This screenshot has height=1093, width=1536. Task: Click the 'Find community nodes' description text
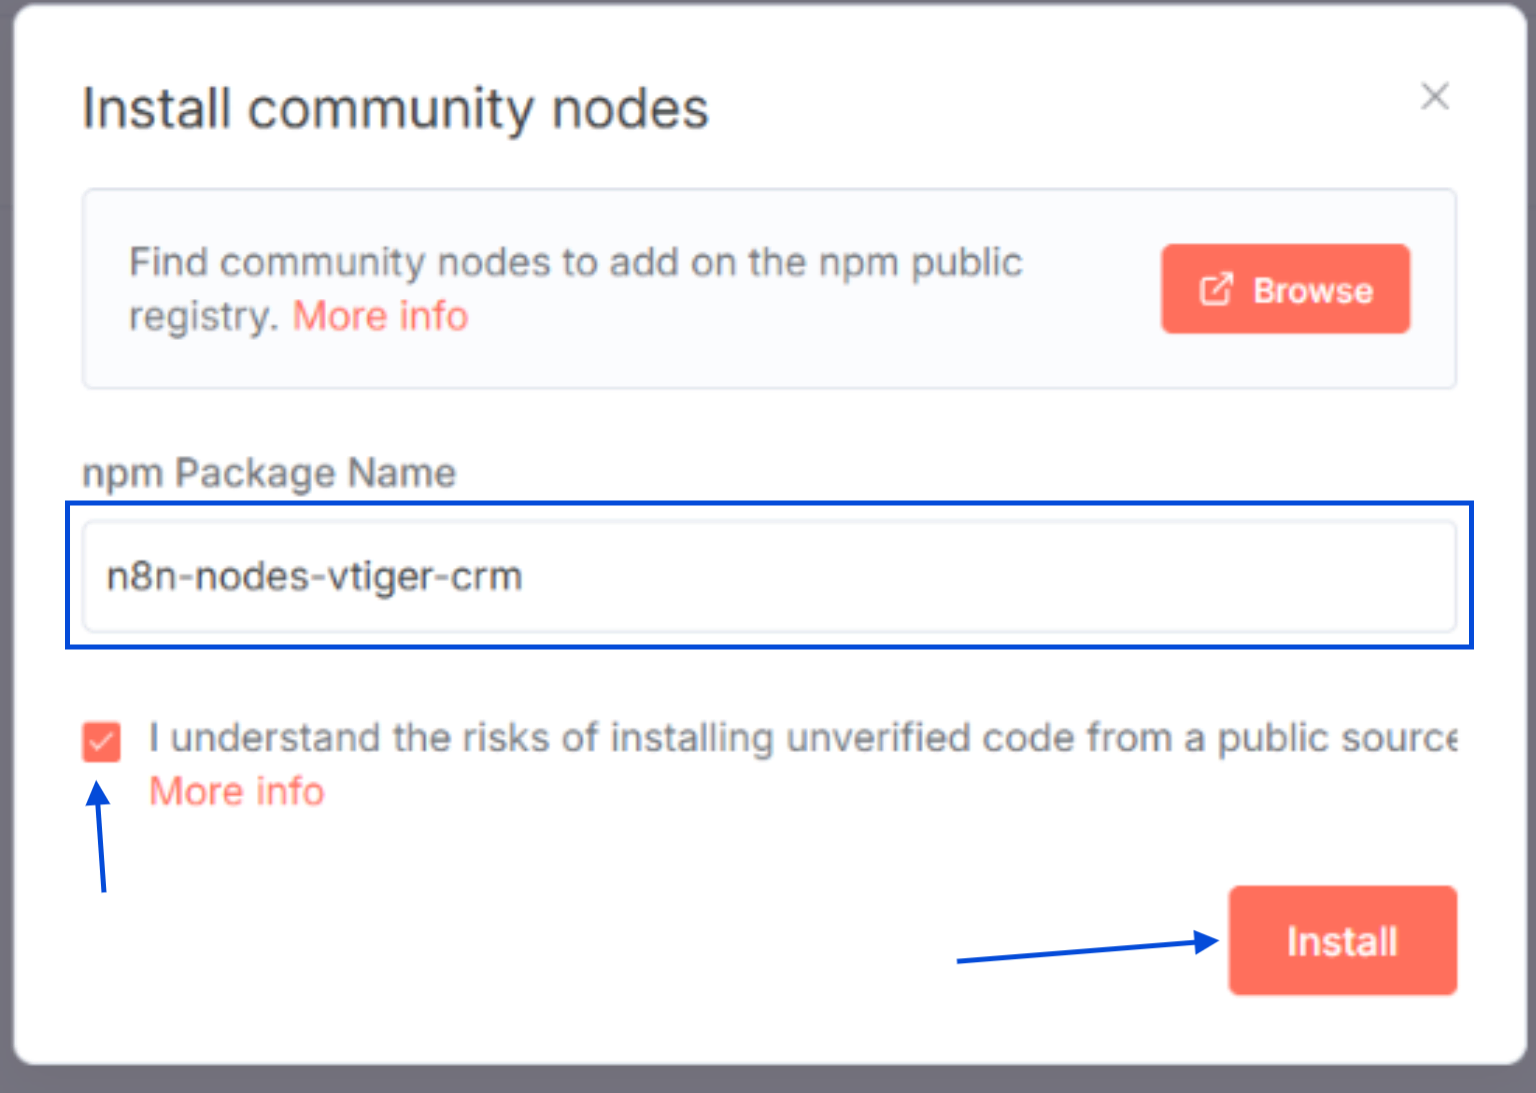point(575,263)
